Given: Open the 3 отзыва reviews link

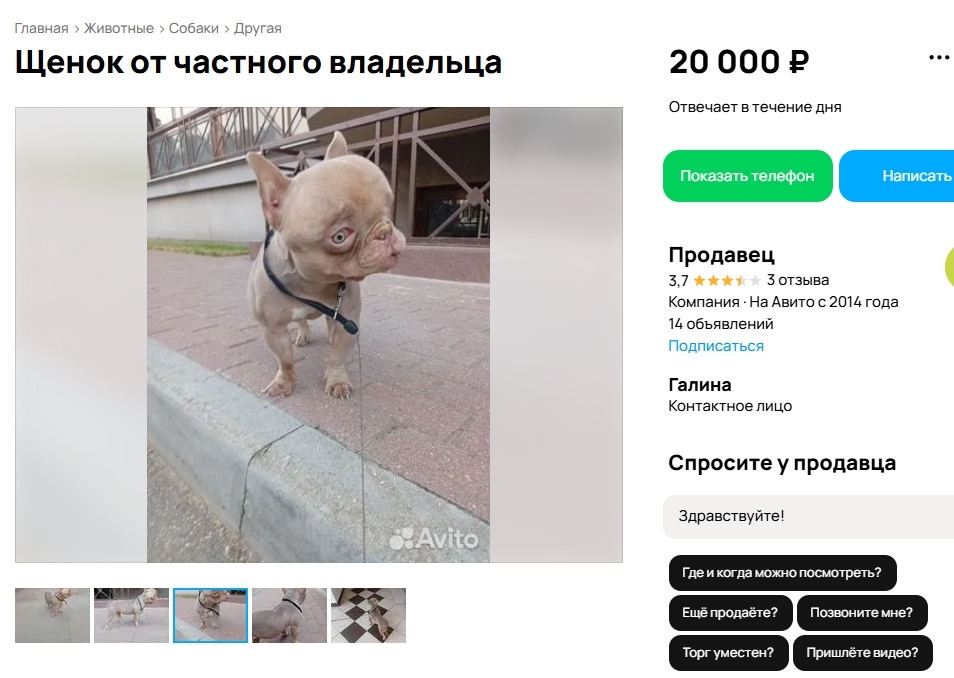Looking at the screenshot, I should point(798,280).
